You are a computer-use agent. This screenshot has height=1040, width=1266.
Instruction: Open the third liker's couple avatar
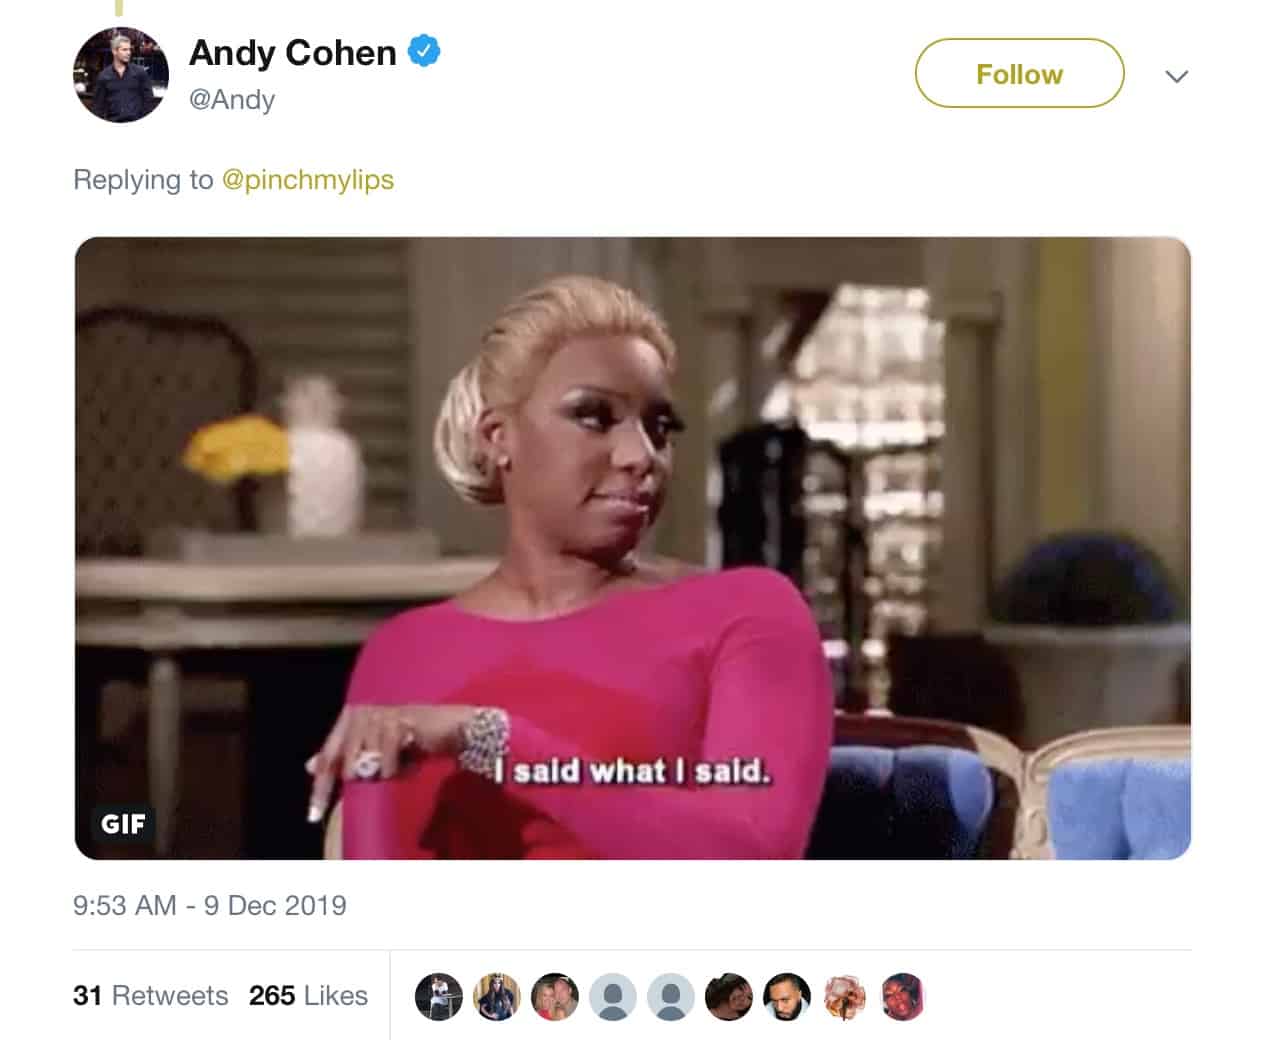[x=555, y=997]
